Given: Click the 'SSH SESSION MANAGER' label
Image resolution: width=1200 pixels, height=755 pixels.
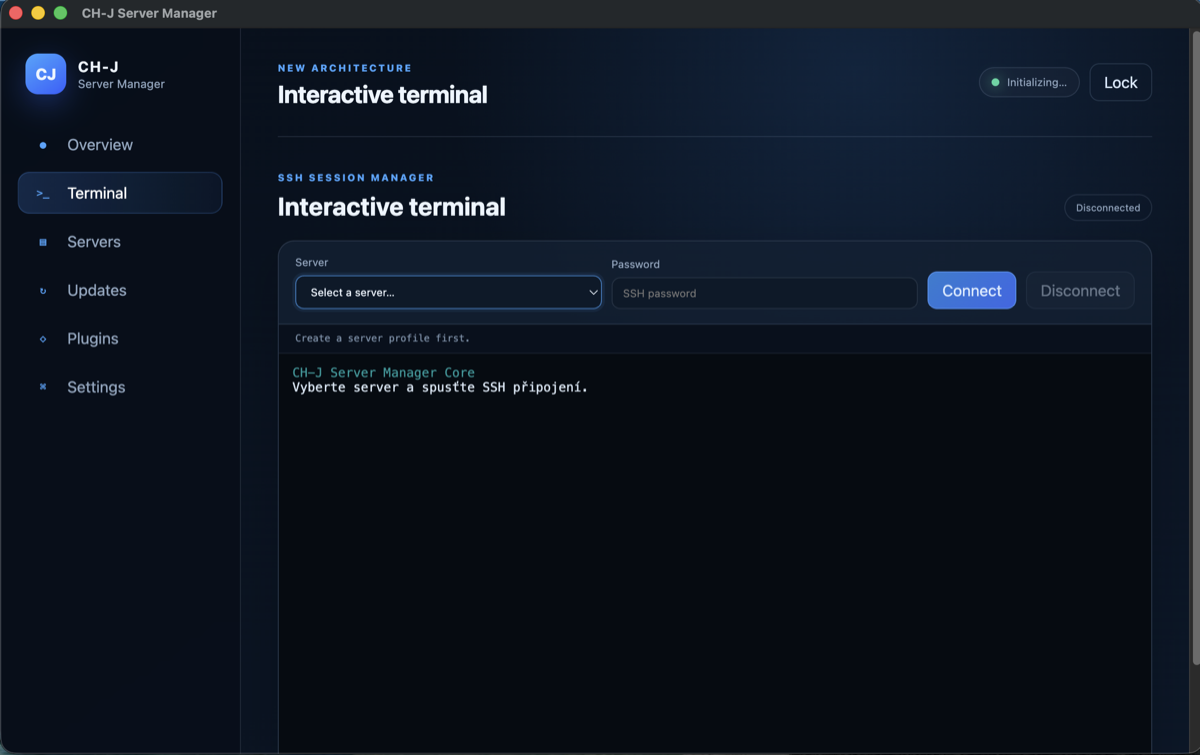Looking at the screenshot, I should click(356, 178).
